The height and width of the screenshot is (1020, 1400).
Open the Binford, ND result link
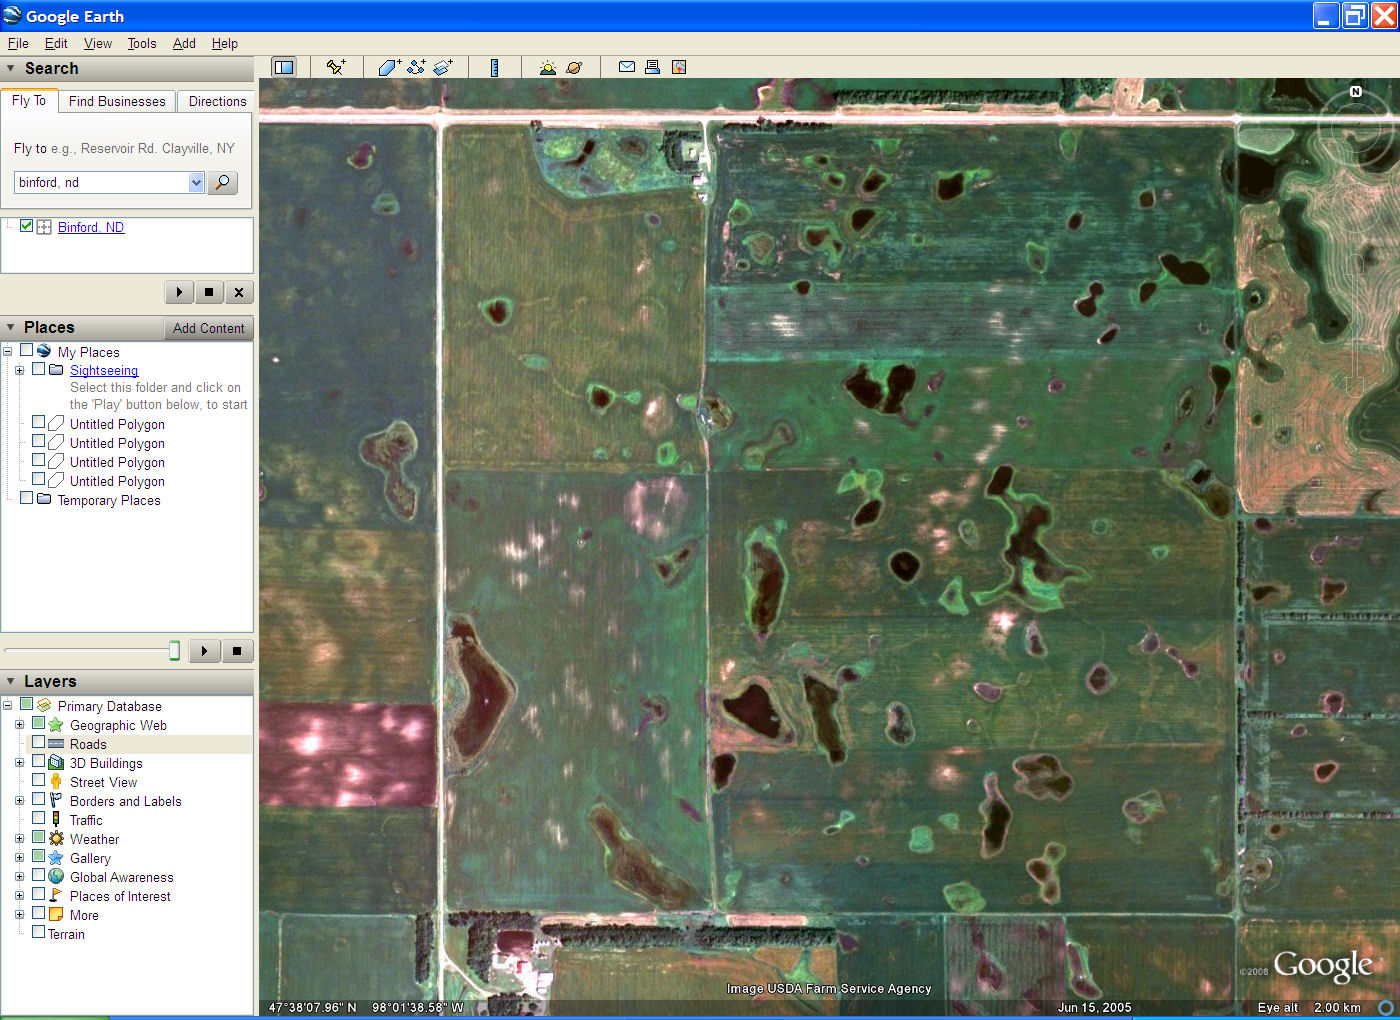tap(91, 227)
